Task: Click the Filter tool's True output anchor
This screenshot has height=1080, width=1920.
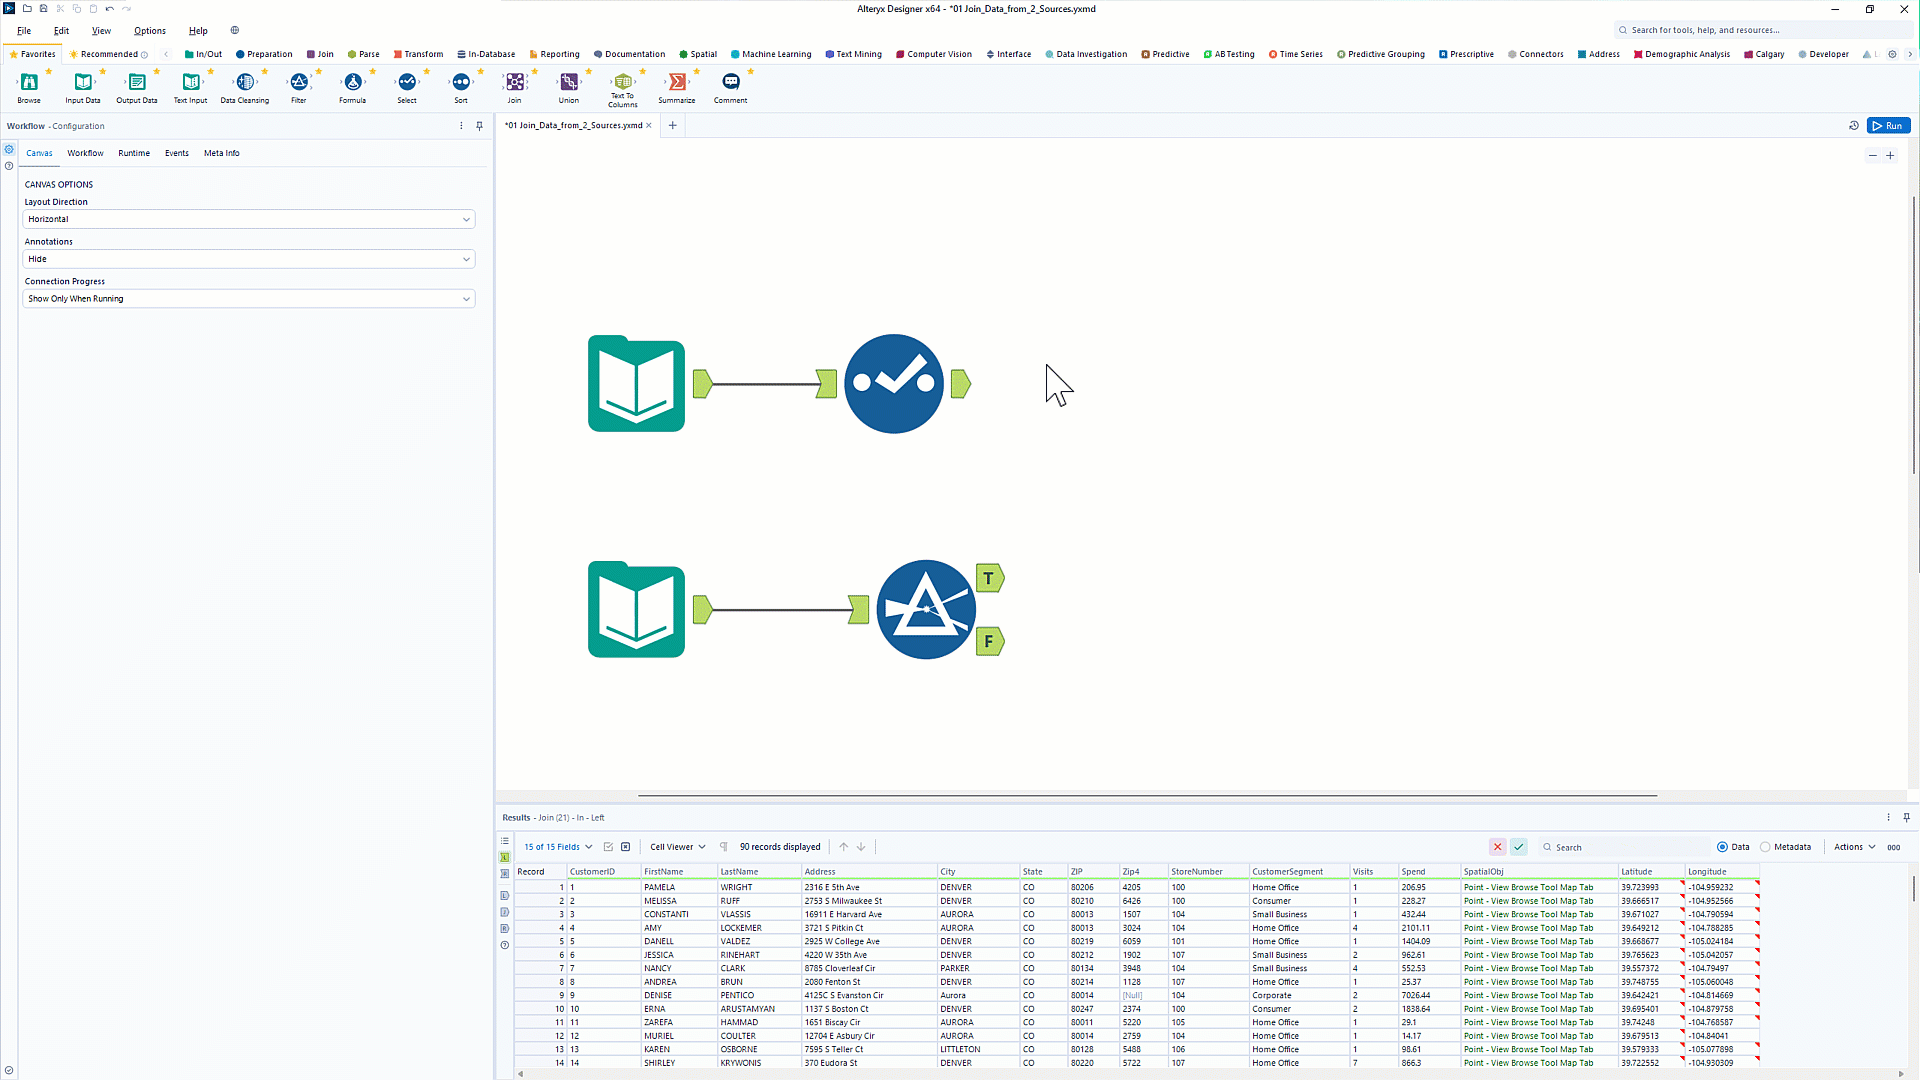Action: (x=989, y=578)
